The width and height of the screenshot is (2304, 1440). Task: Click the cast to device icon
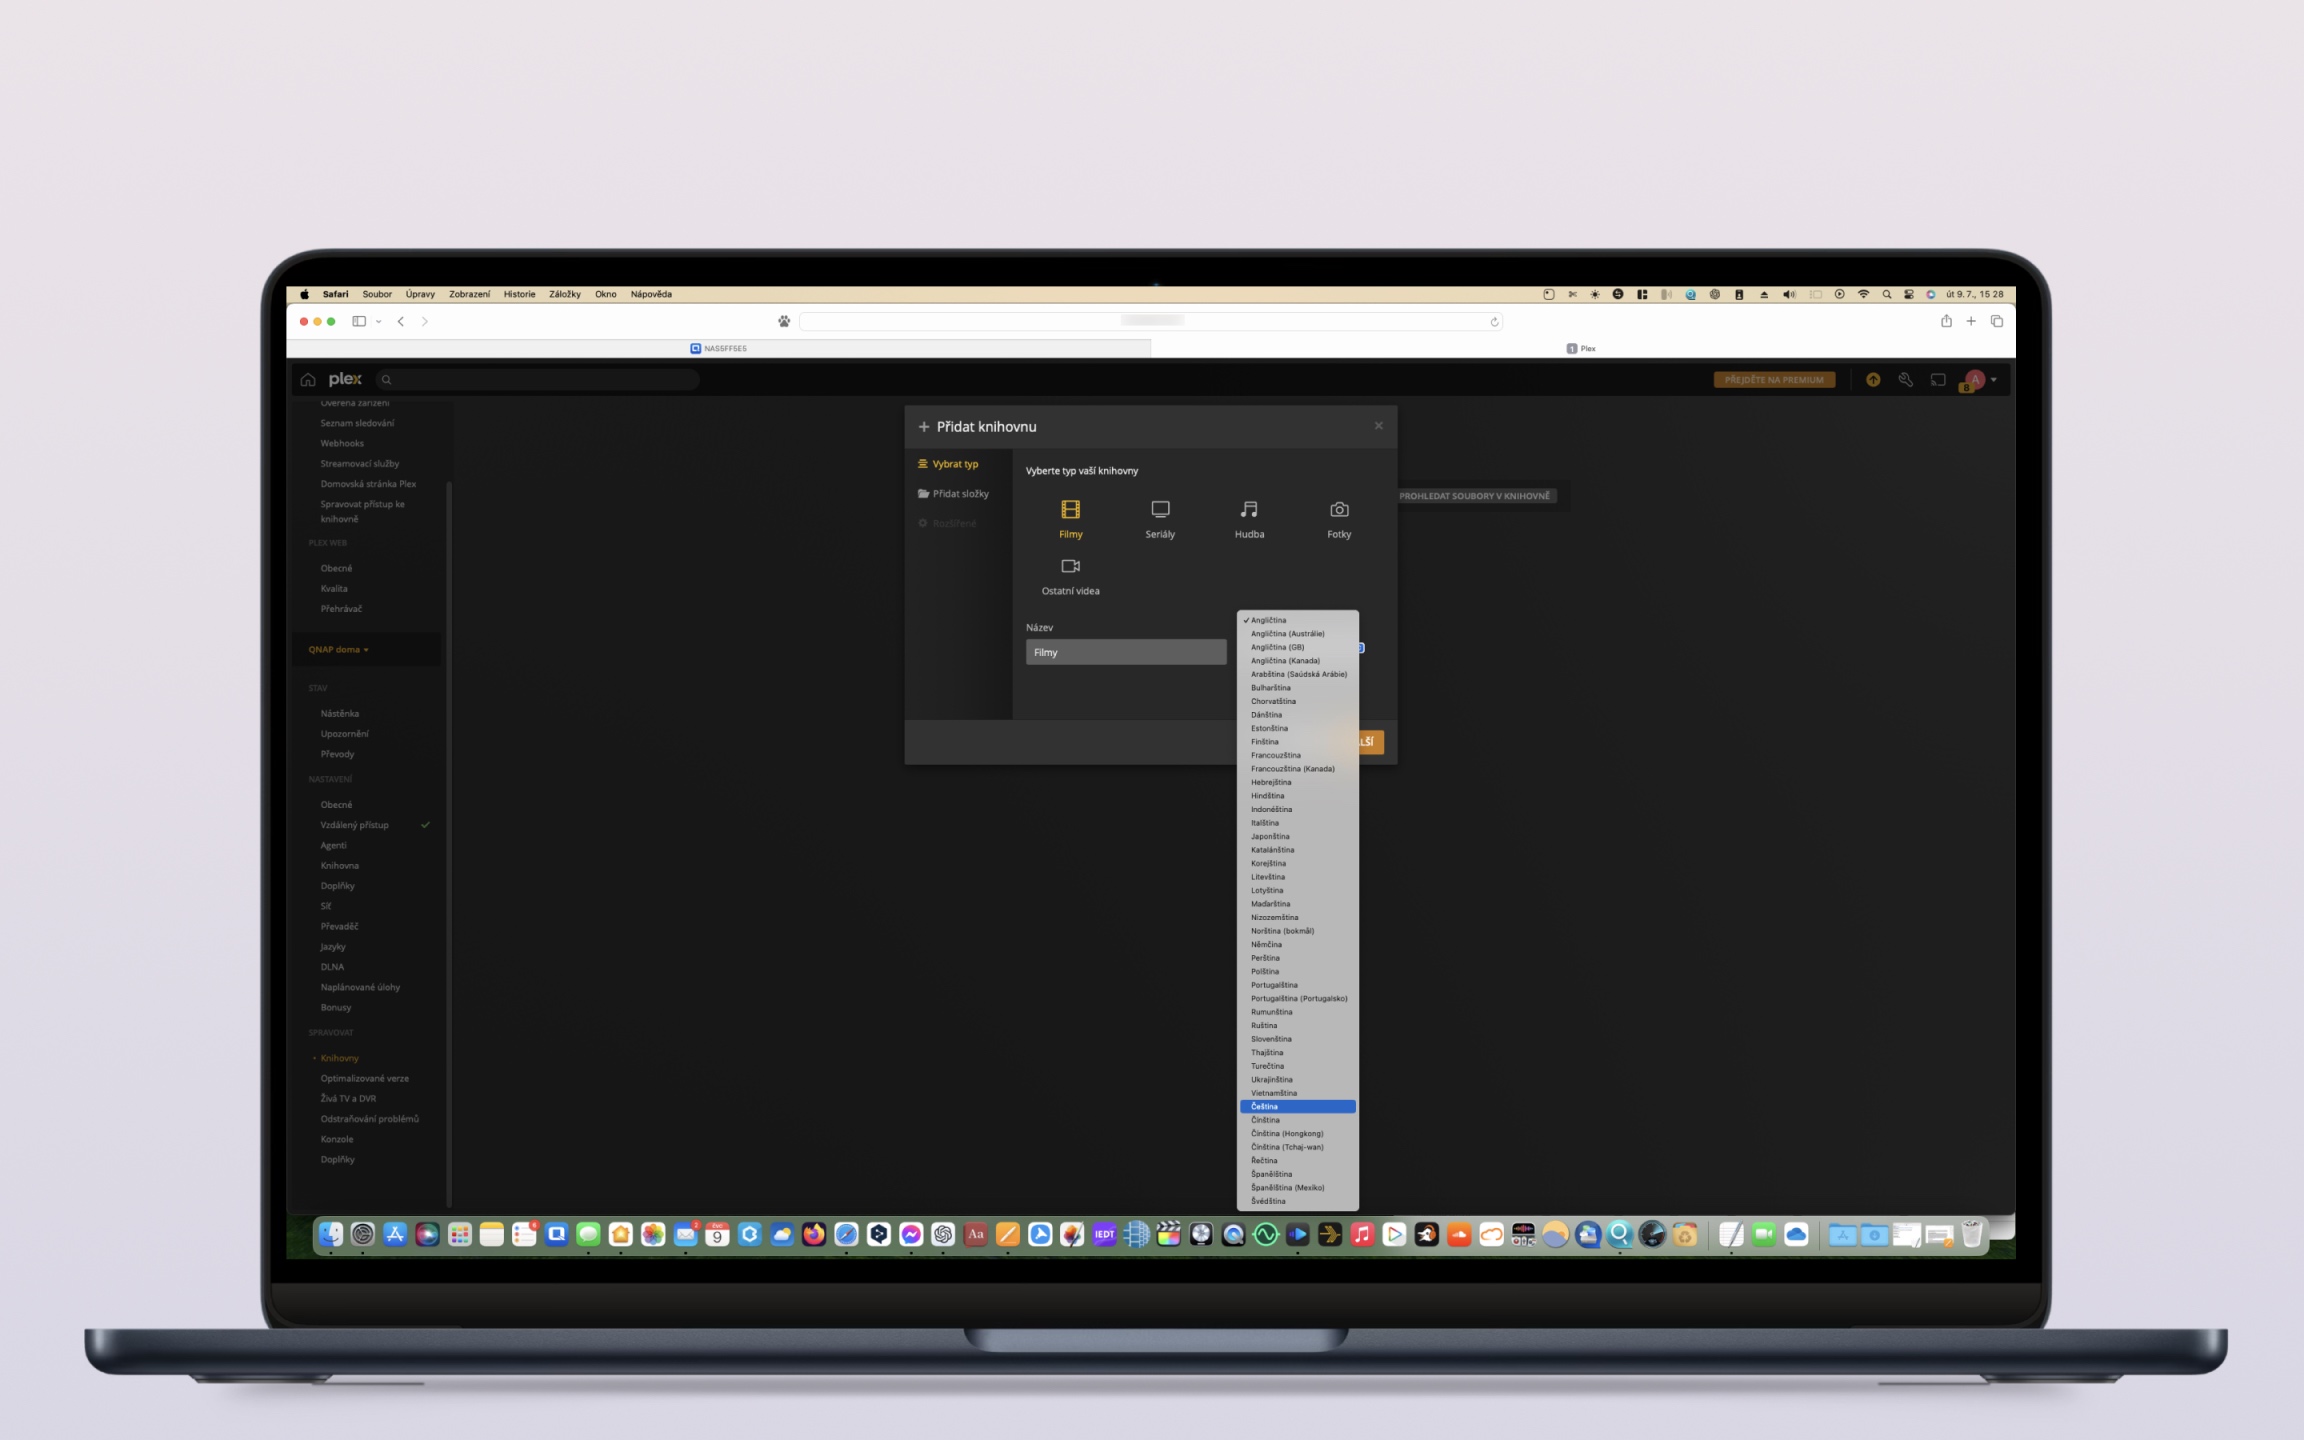[1938, 380]
